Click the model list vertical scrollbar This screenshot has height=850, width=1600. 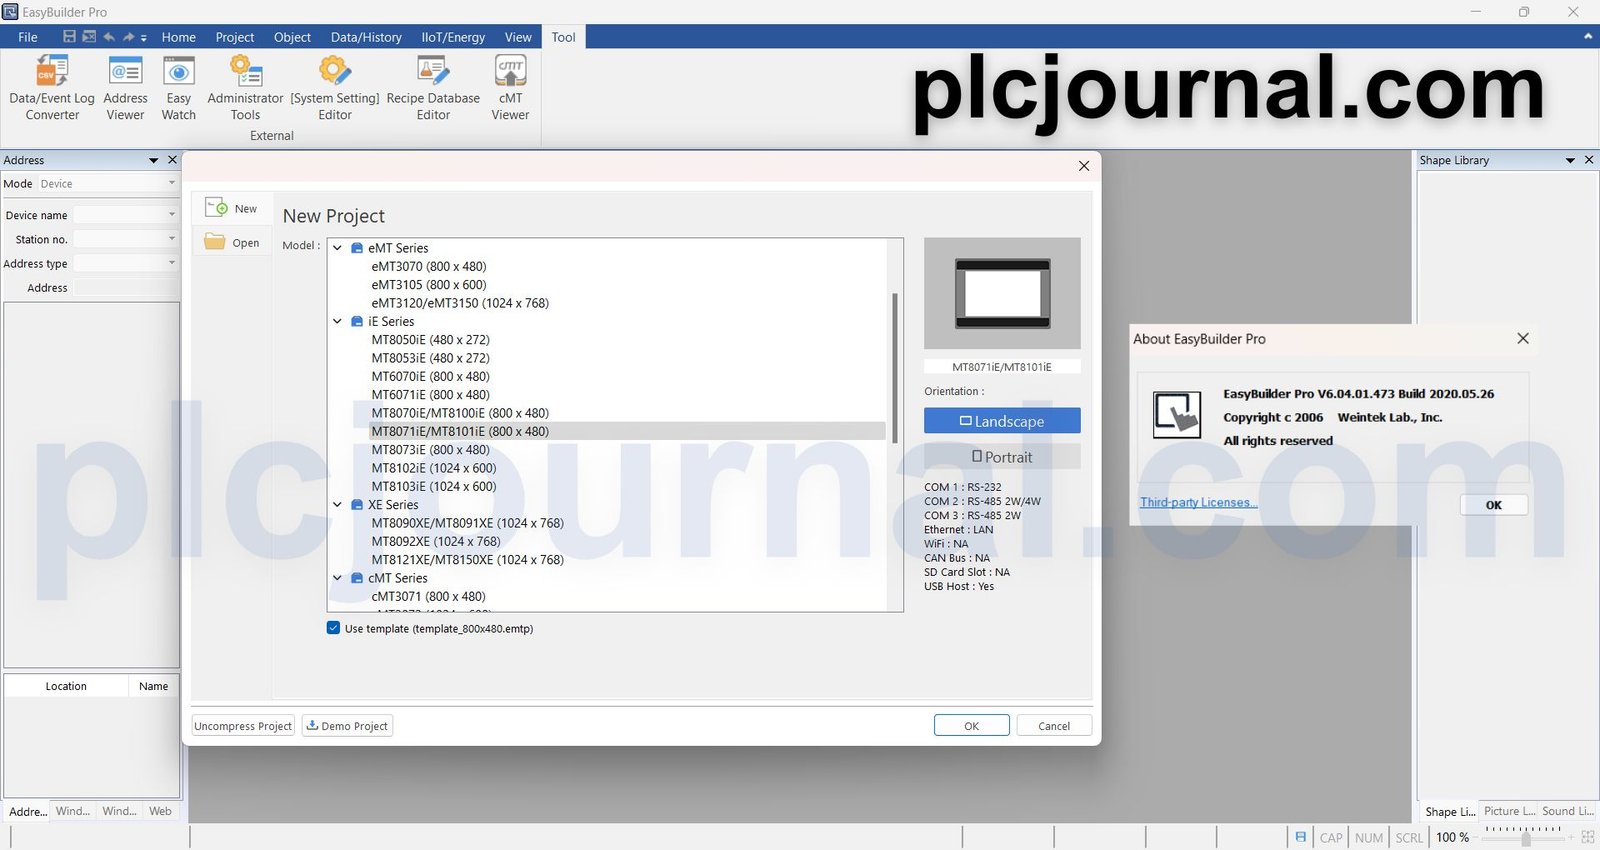click(x=895, y=368)
